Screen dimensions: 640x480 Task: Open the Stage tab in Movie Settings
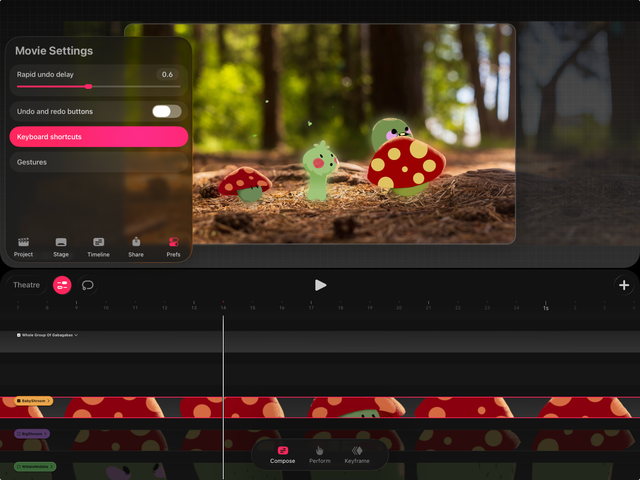[61, 247]
